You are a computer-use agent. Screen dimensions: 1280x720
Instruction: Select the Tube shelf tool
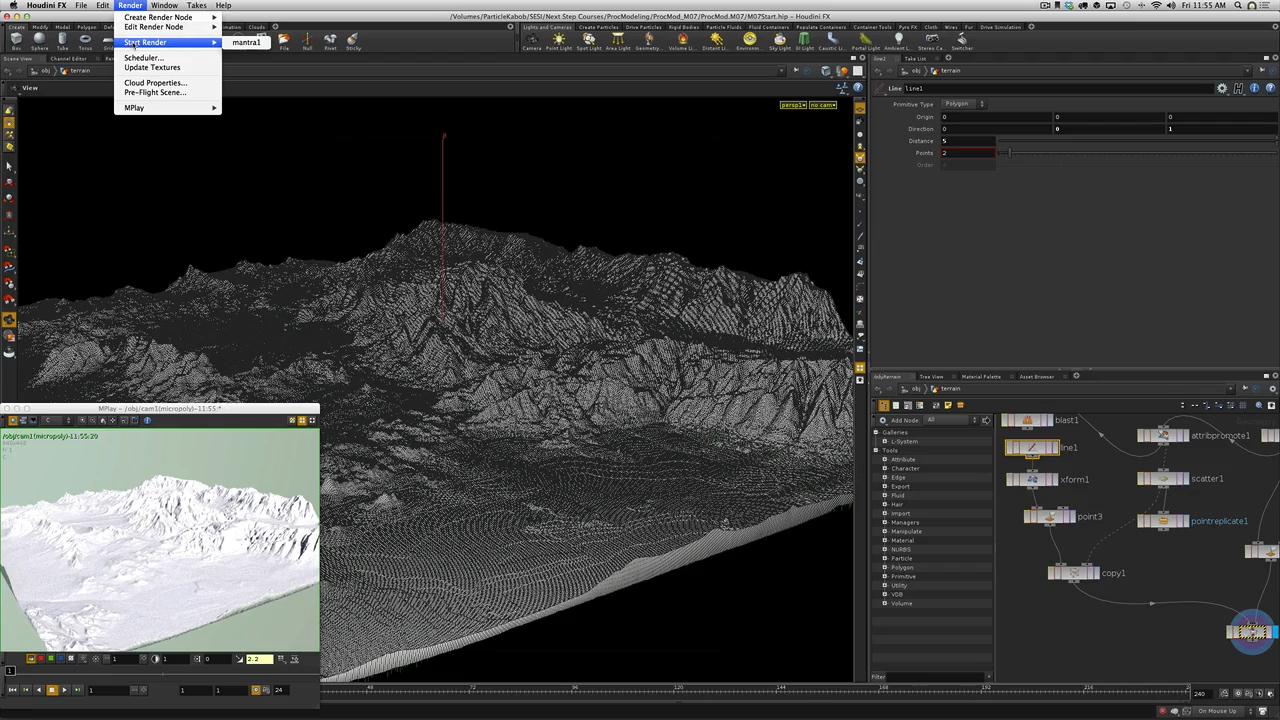[x=62, y=41]
